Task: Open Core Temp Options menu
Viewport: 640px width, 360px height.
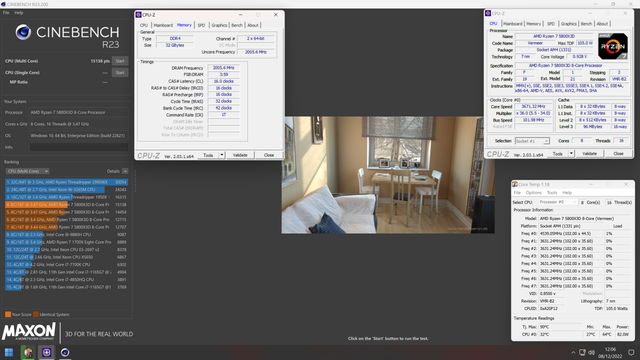Action: (533, 193)
